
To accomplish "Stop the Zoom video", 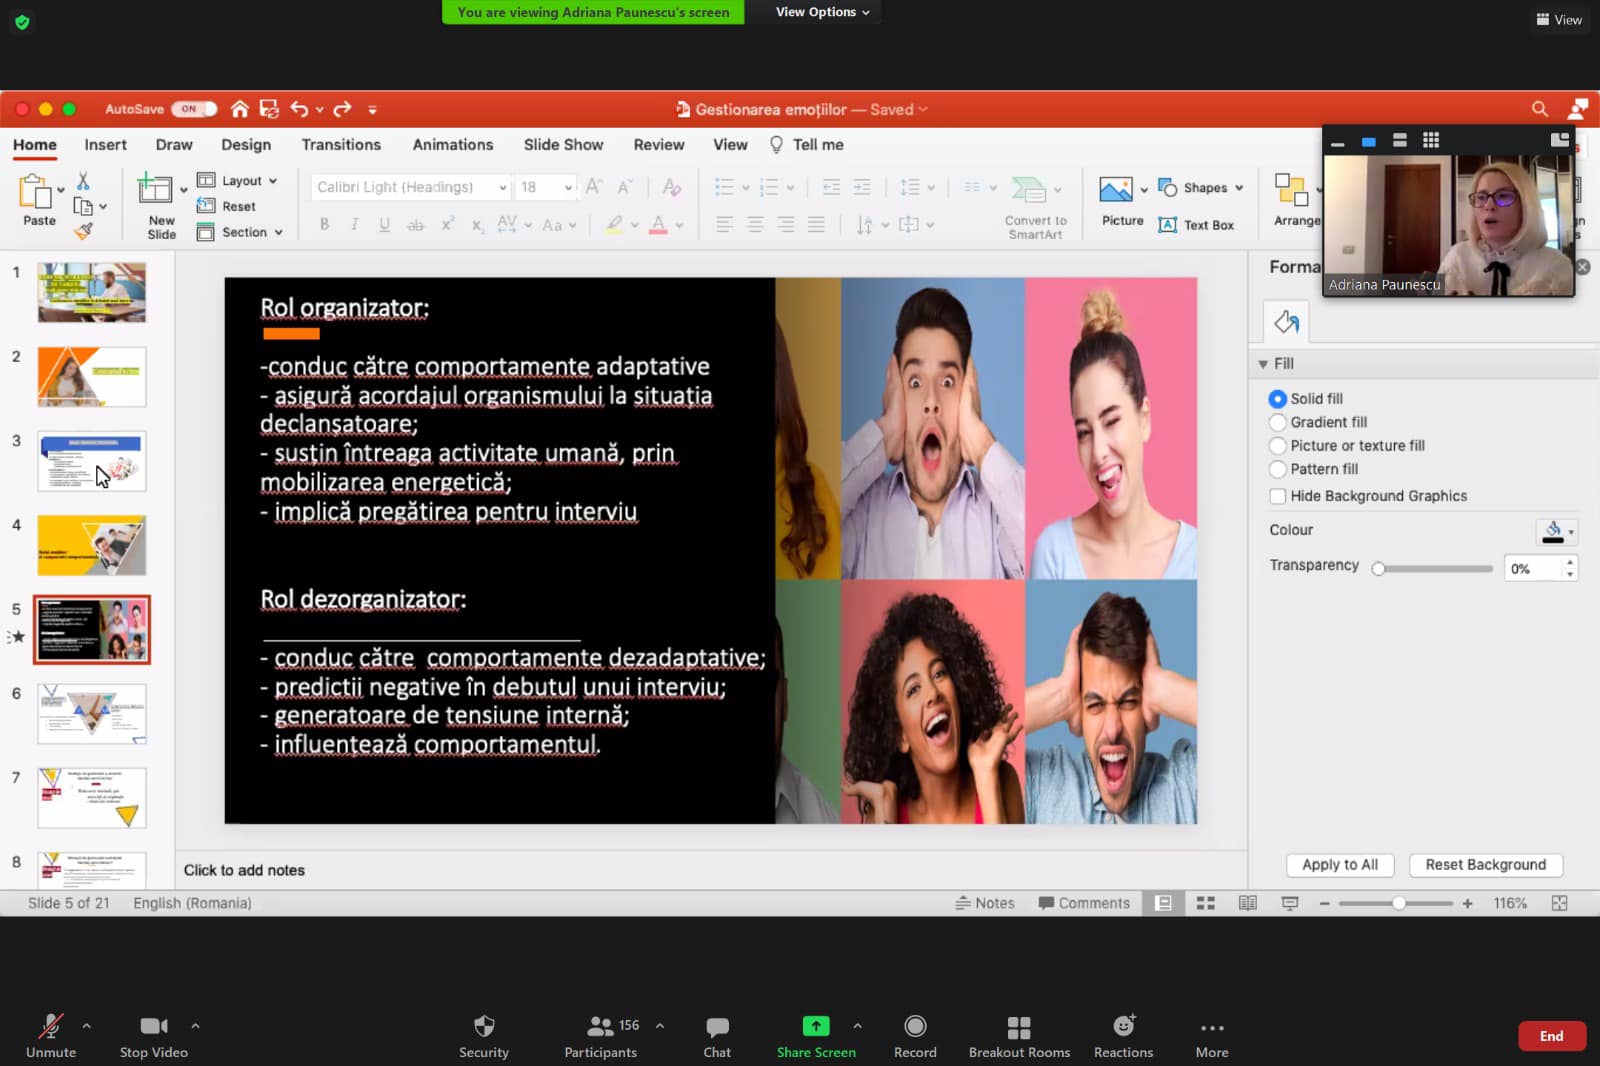I will [154, 1037].
